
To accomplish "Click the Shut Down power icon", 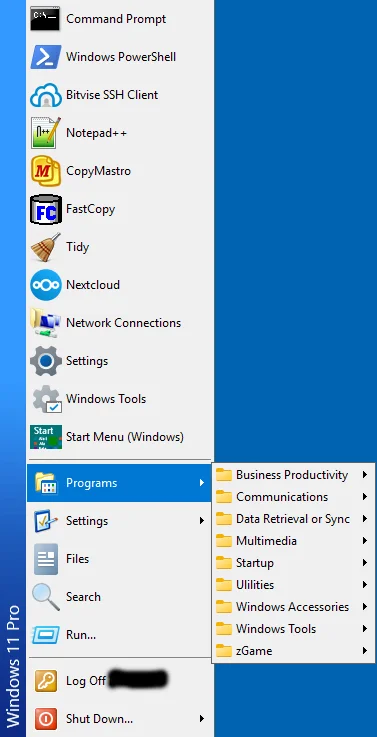I will [x=46, y=719].
